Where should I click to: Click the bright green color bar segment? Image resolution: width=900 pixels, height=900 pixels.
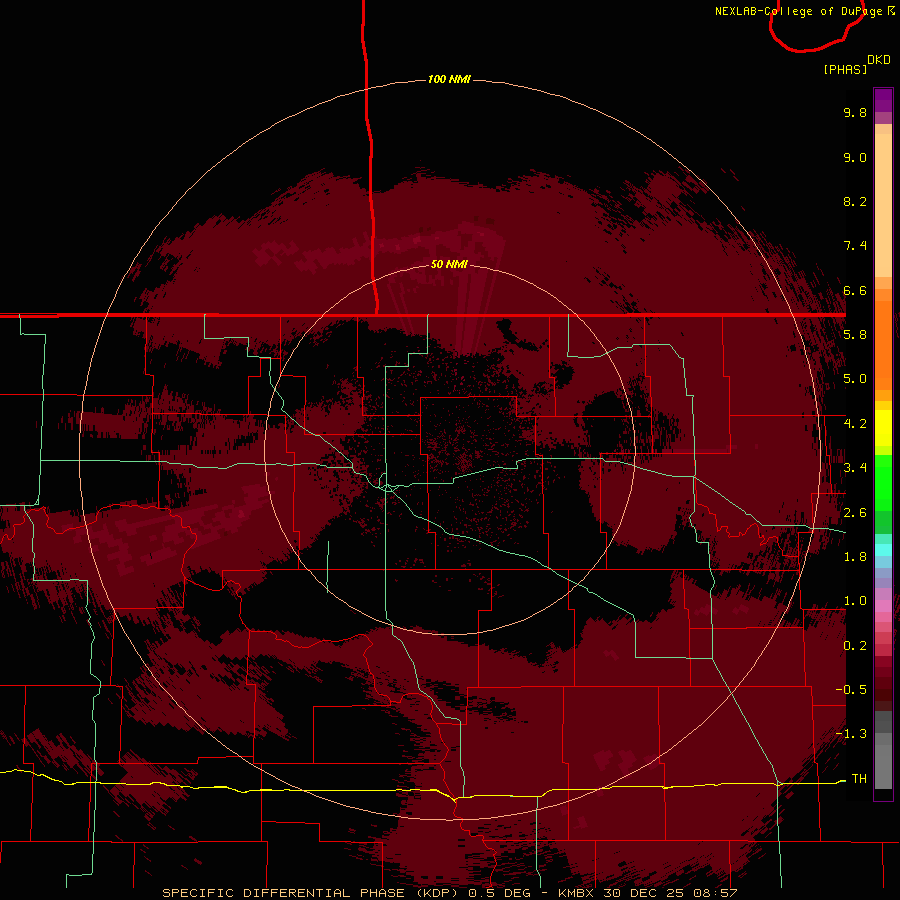click(883, 483)
